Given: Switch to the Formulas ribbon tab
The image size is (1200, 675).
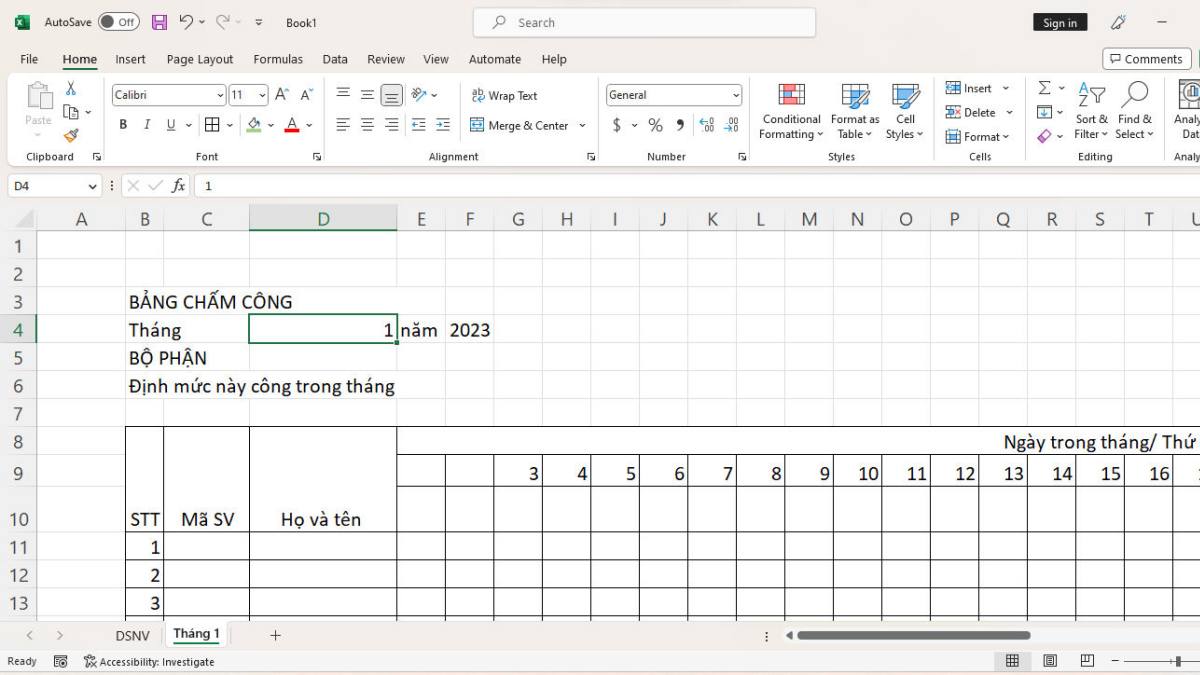Looking at the screenshot, I should [277, 59].
